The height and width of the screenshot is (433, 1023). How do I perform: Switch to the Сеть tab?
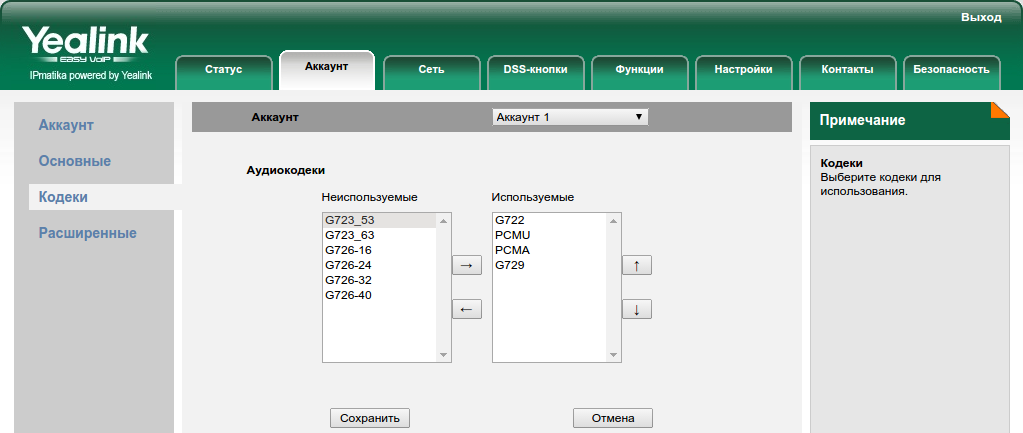coord(431,69)
